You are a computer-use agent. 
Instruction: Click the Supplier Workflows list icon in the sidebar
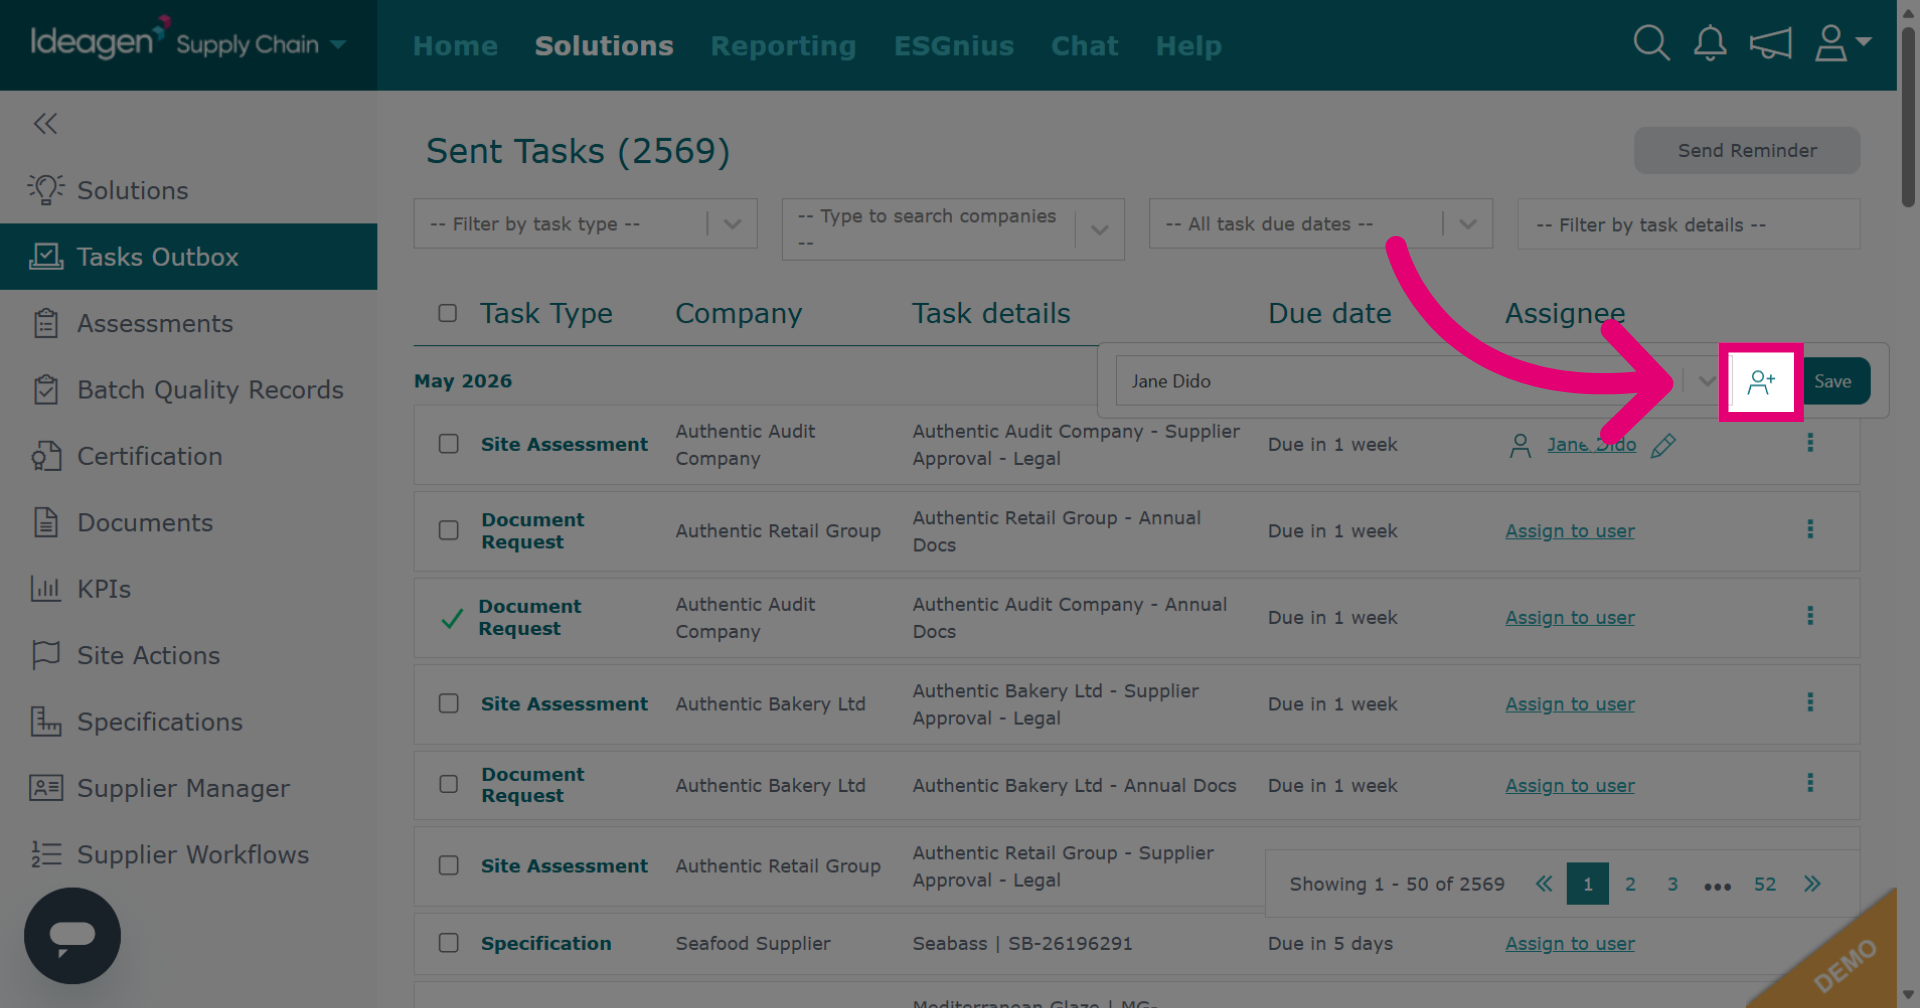46,854
